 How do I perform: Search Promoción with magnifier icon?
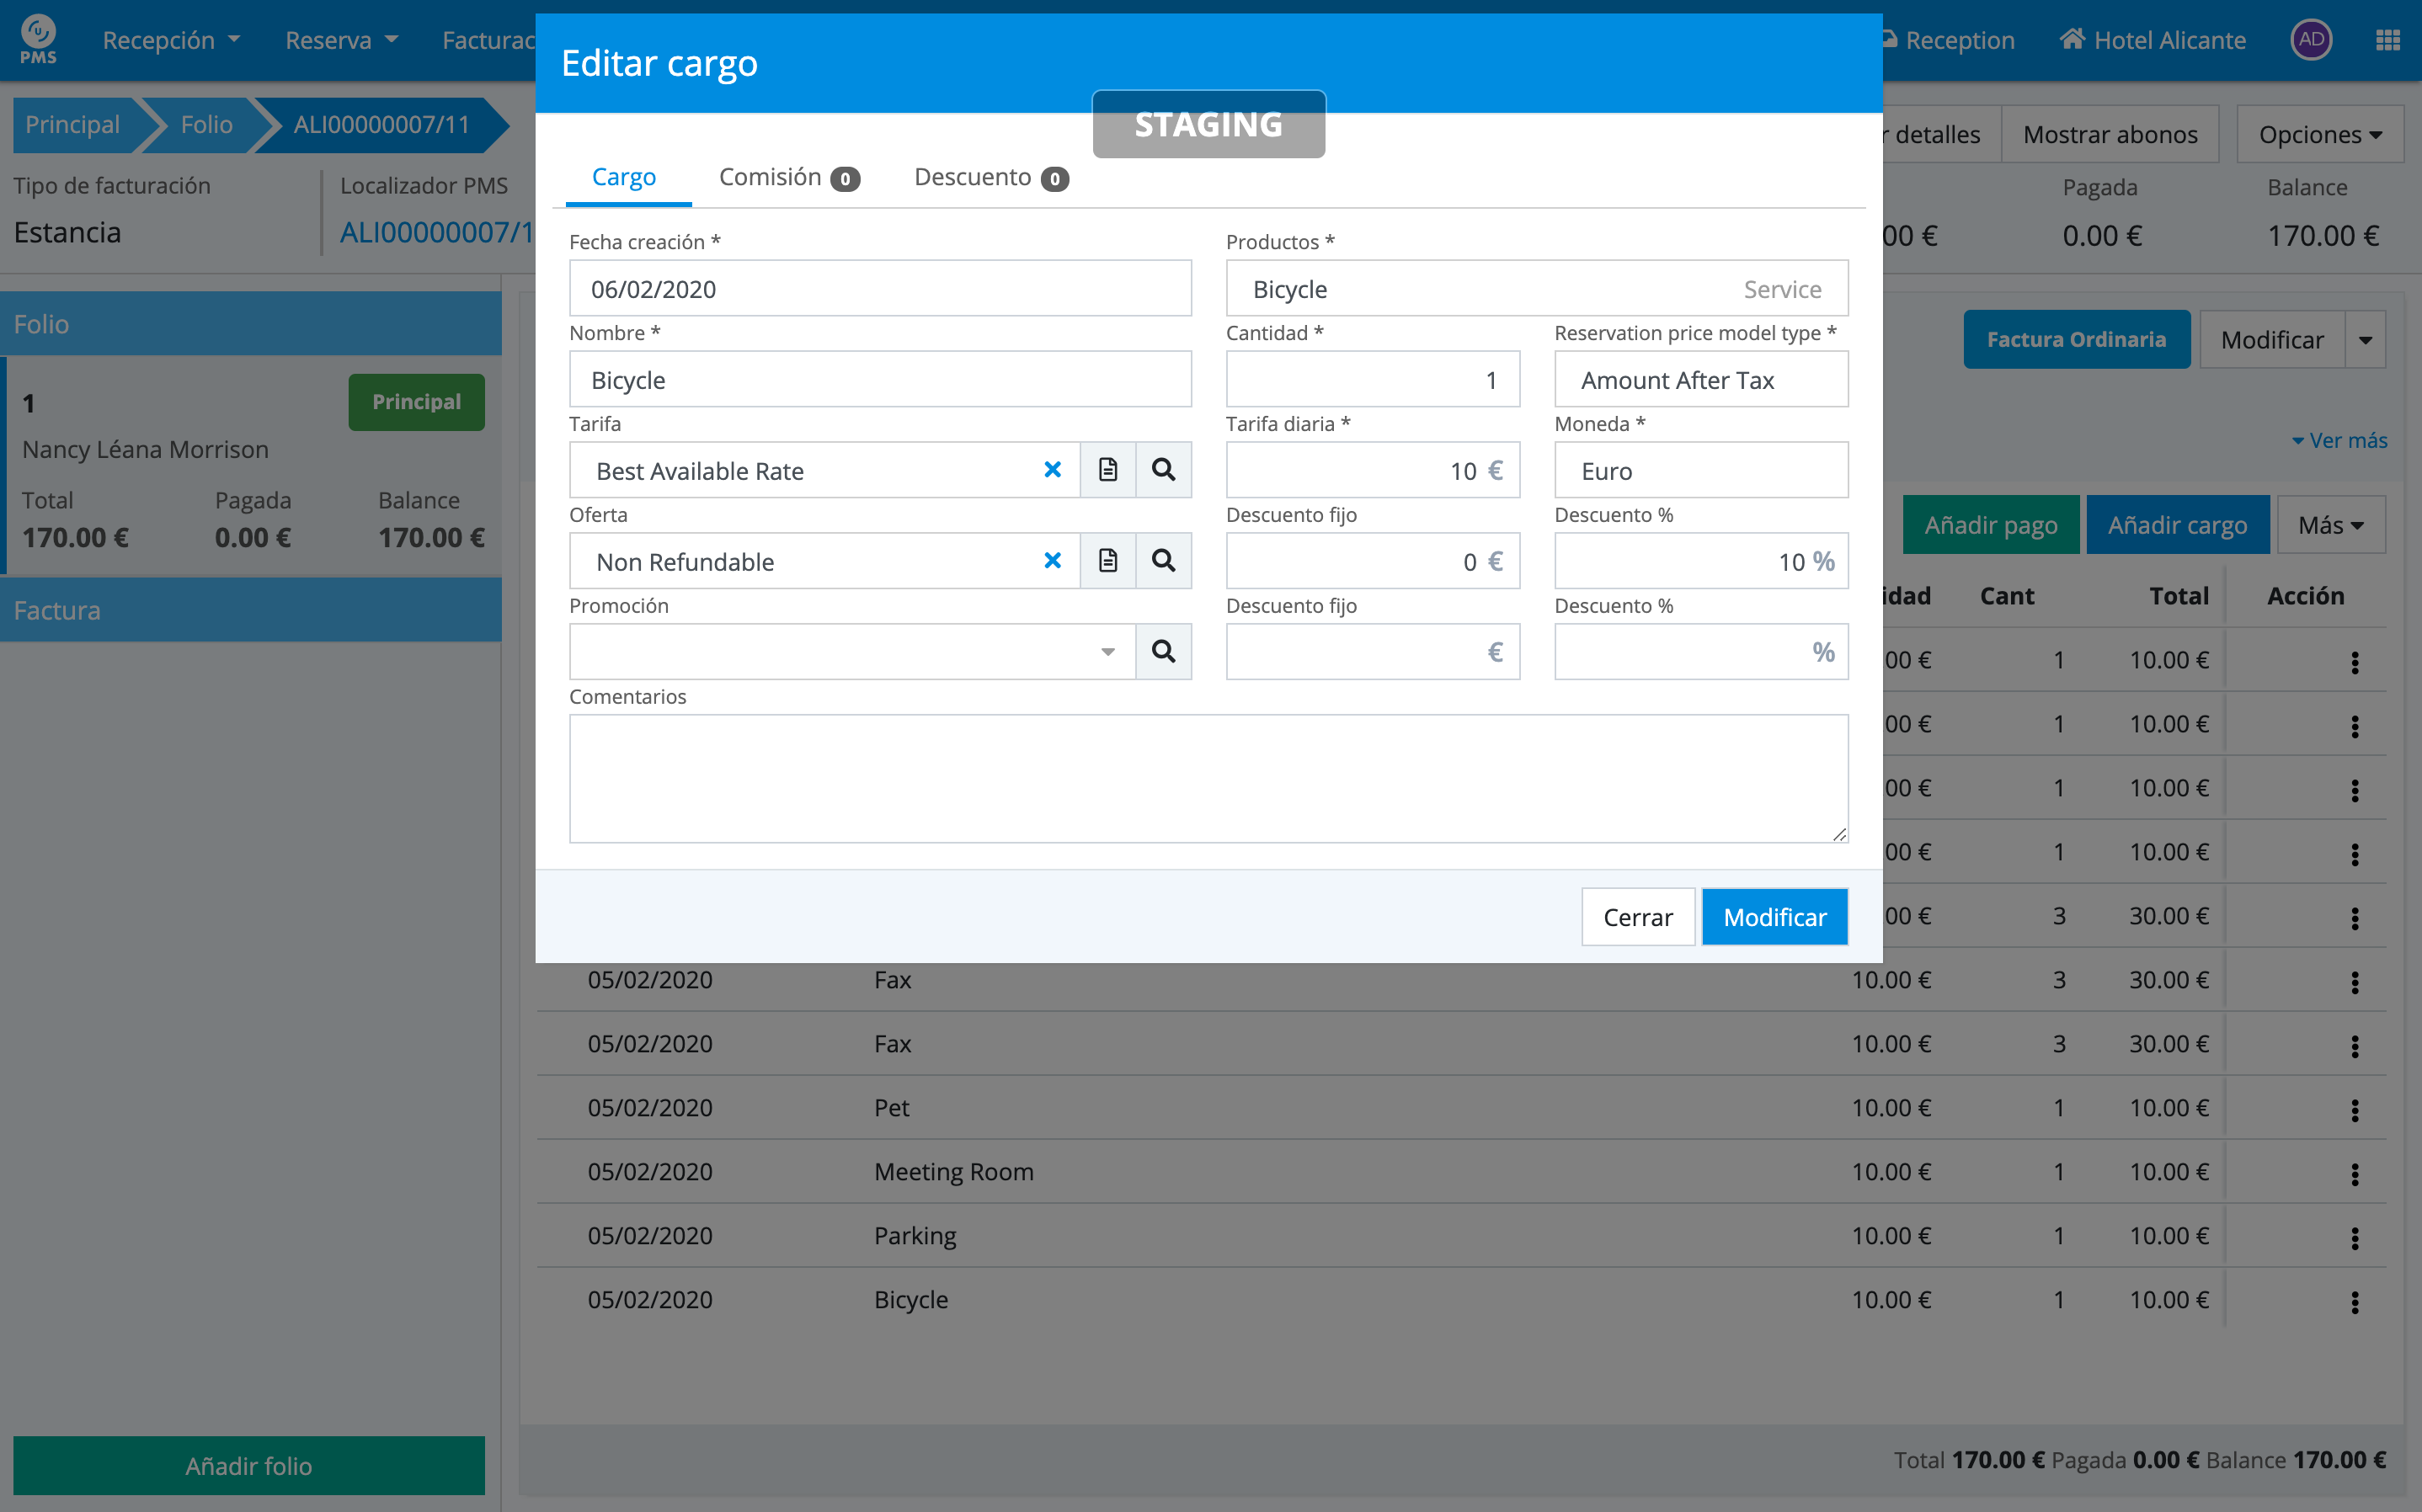point(1163,652)
